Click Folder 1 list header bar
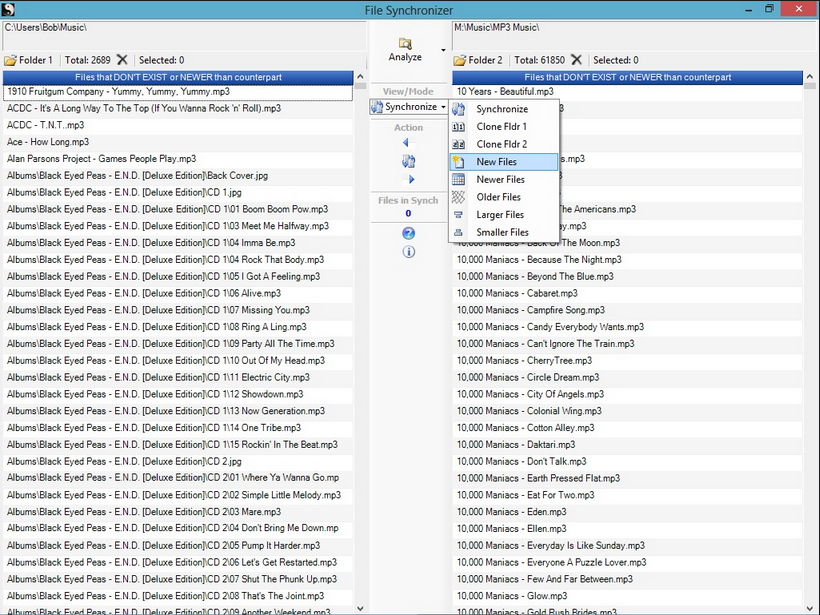 tap(178, 77)
